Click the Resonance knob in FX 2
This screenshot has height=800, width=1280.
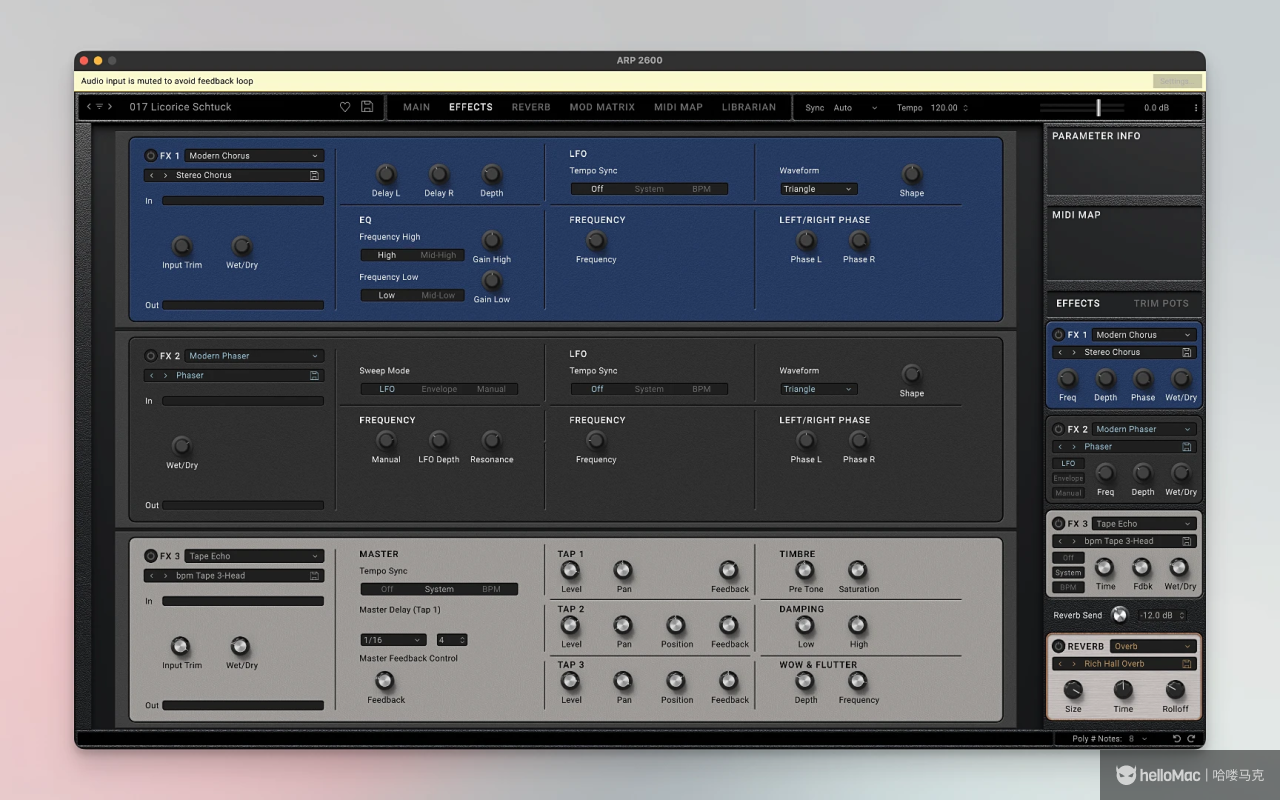coord(491,440)
